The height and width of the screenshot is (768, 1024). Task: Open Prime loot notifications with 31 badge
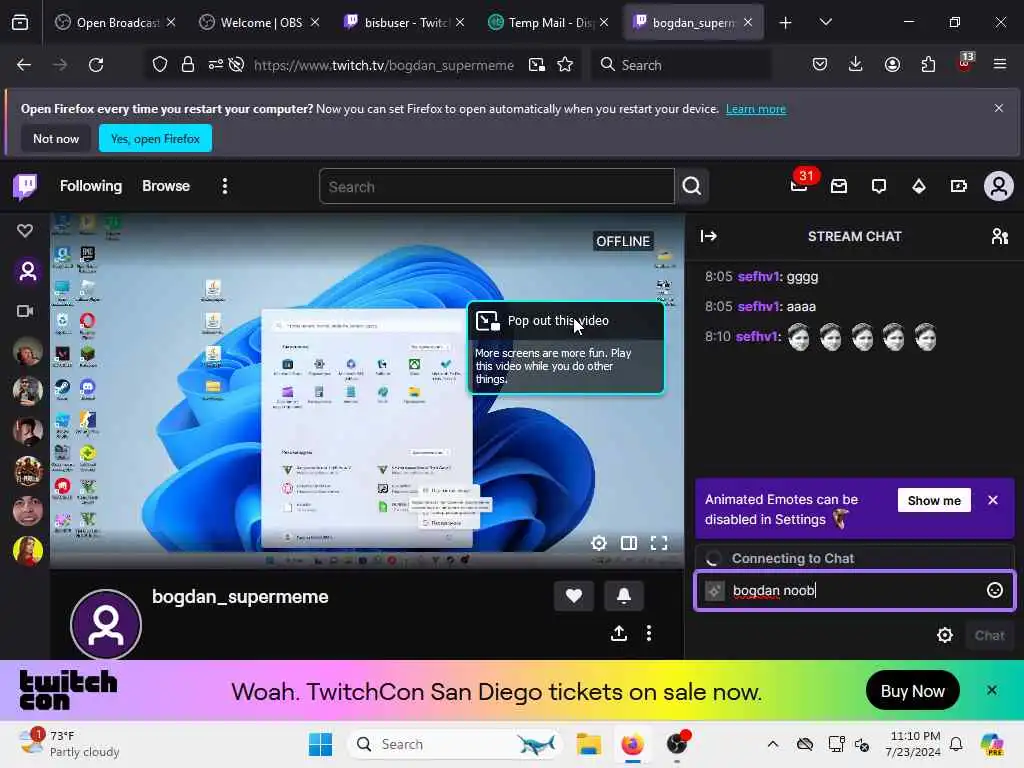(799, 186)
